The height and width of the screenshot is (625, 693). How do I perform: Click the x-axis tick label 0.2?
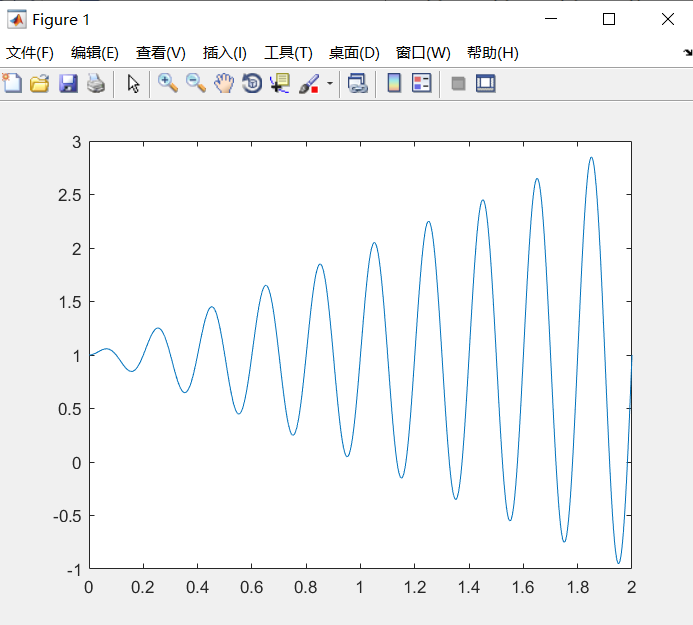pyautogui.click(x=143, y=587)
